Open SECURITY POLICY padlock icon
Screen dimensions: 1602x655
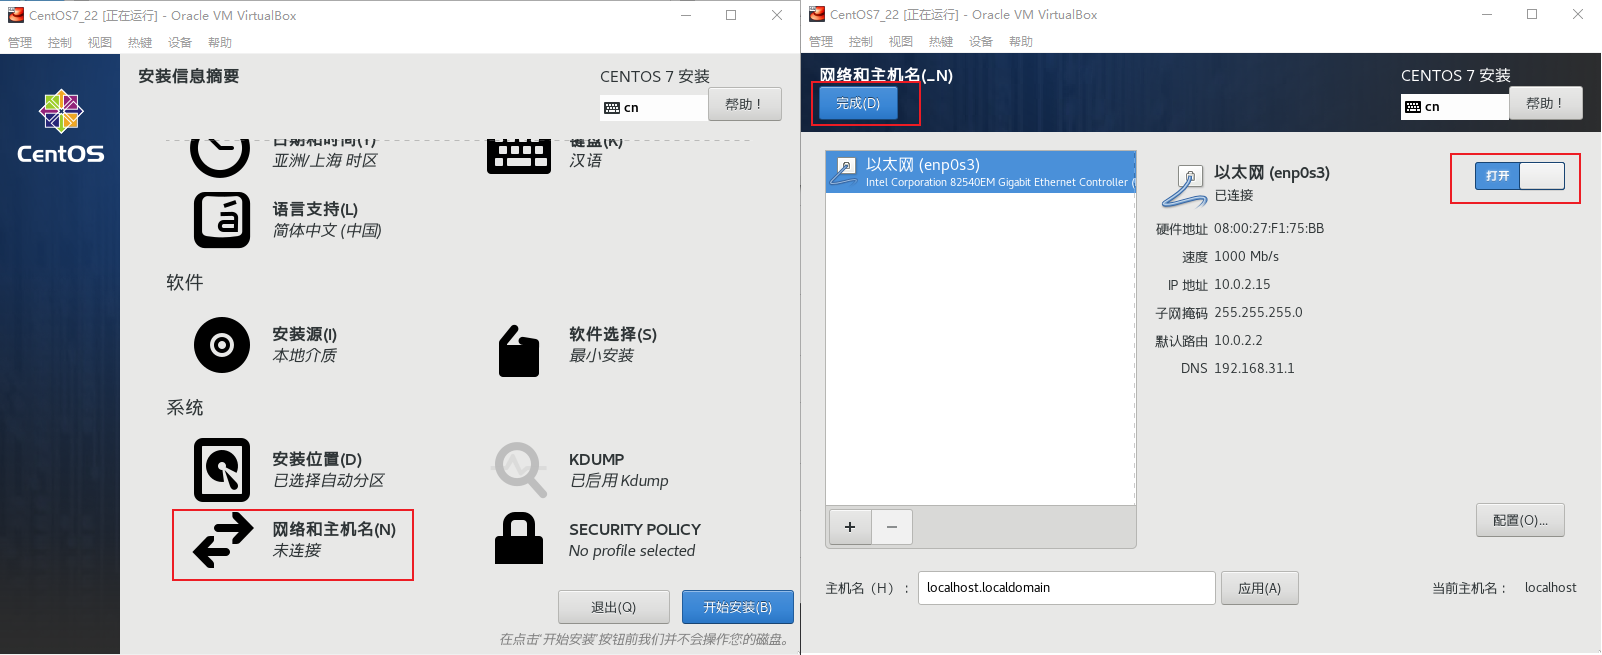pos(519,539)
